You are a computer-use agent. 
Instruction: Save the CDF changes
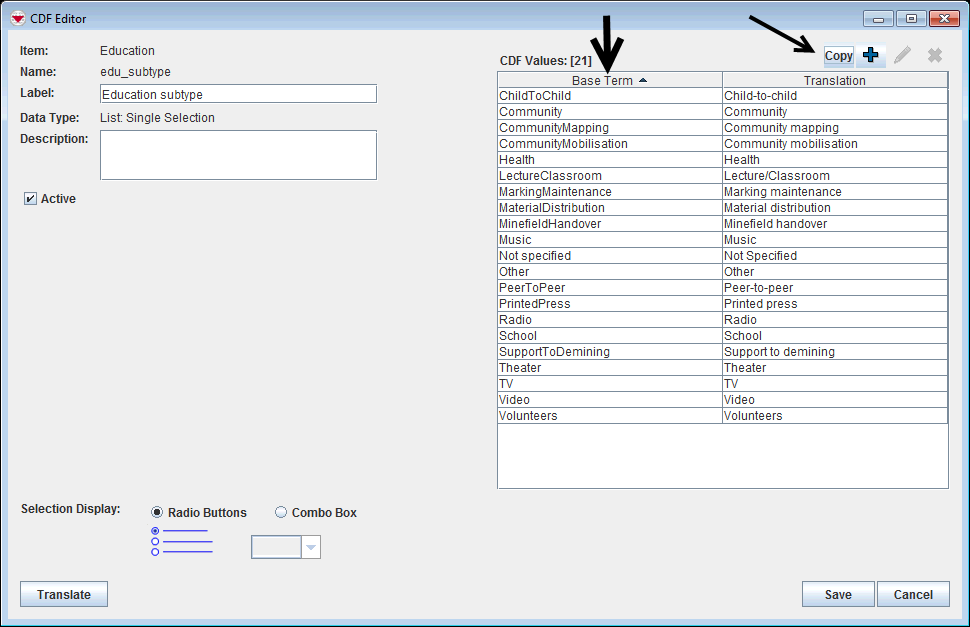838,594
